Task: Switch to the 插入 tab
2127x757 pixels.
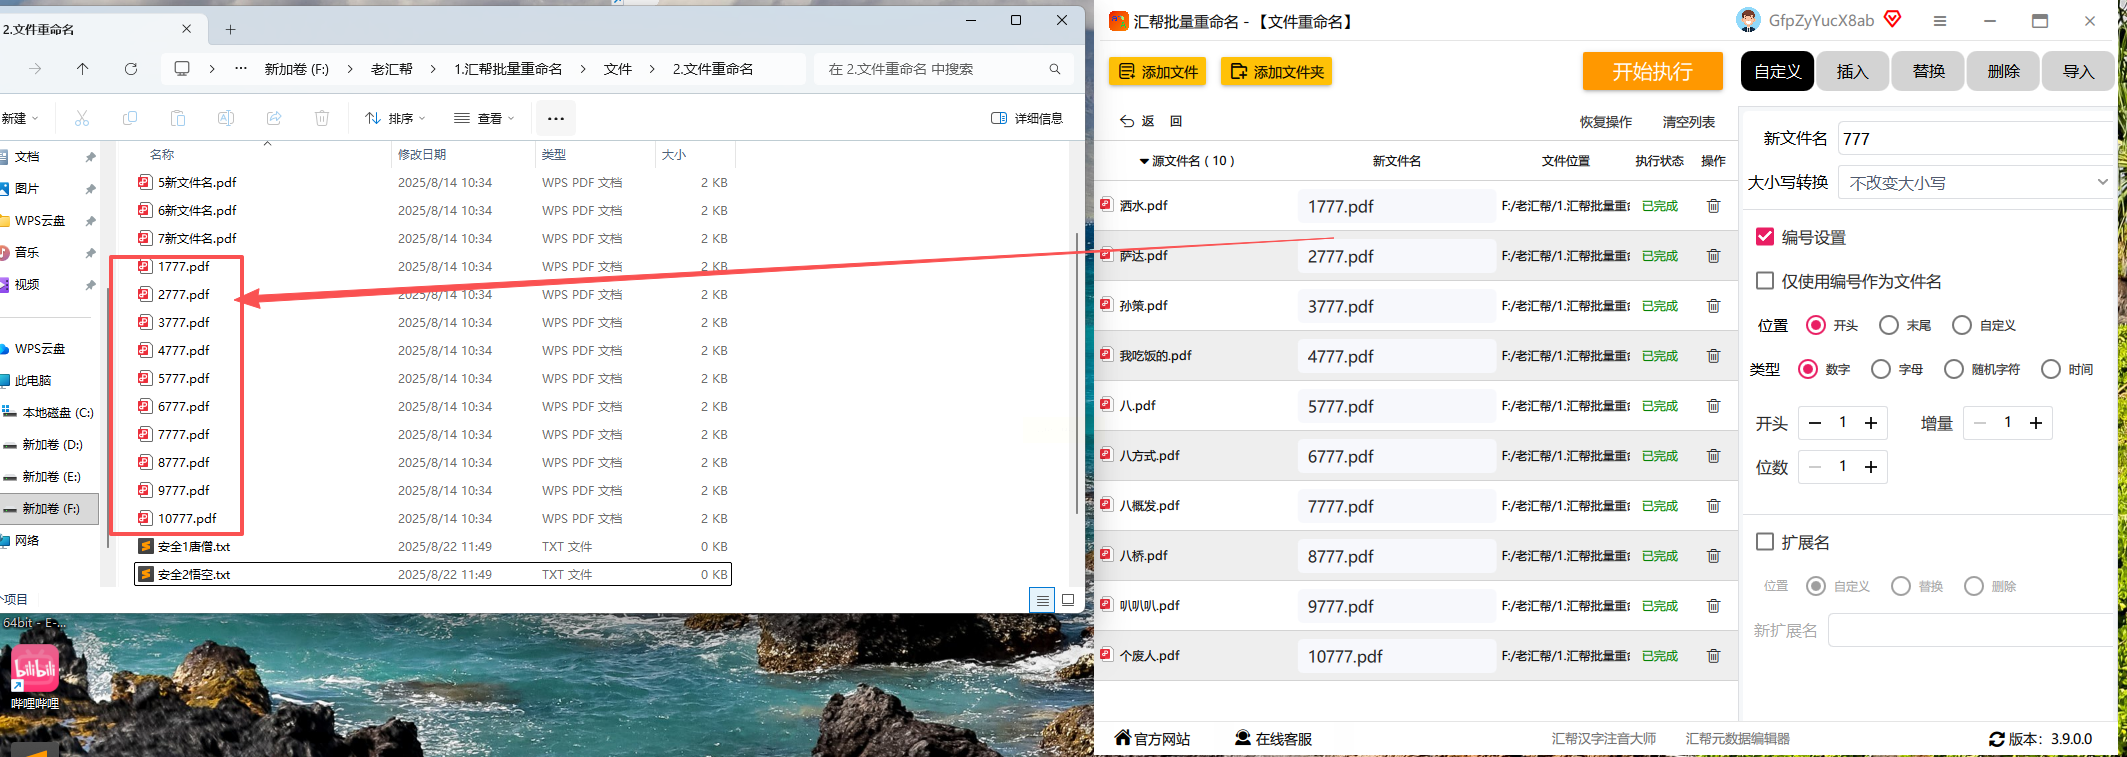Action: [1852, 71]
